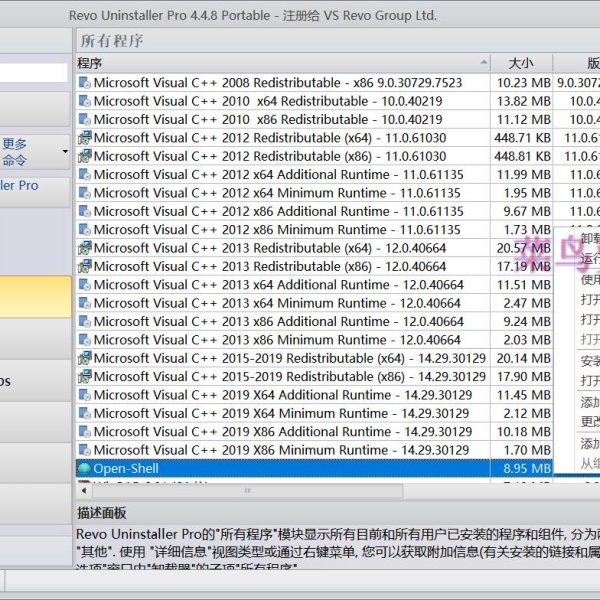The image size is (600, 600).
Task: Click size cell 448.71 KB
Action: pos(522,138)
